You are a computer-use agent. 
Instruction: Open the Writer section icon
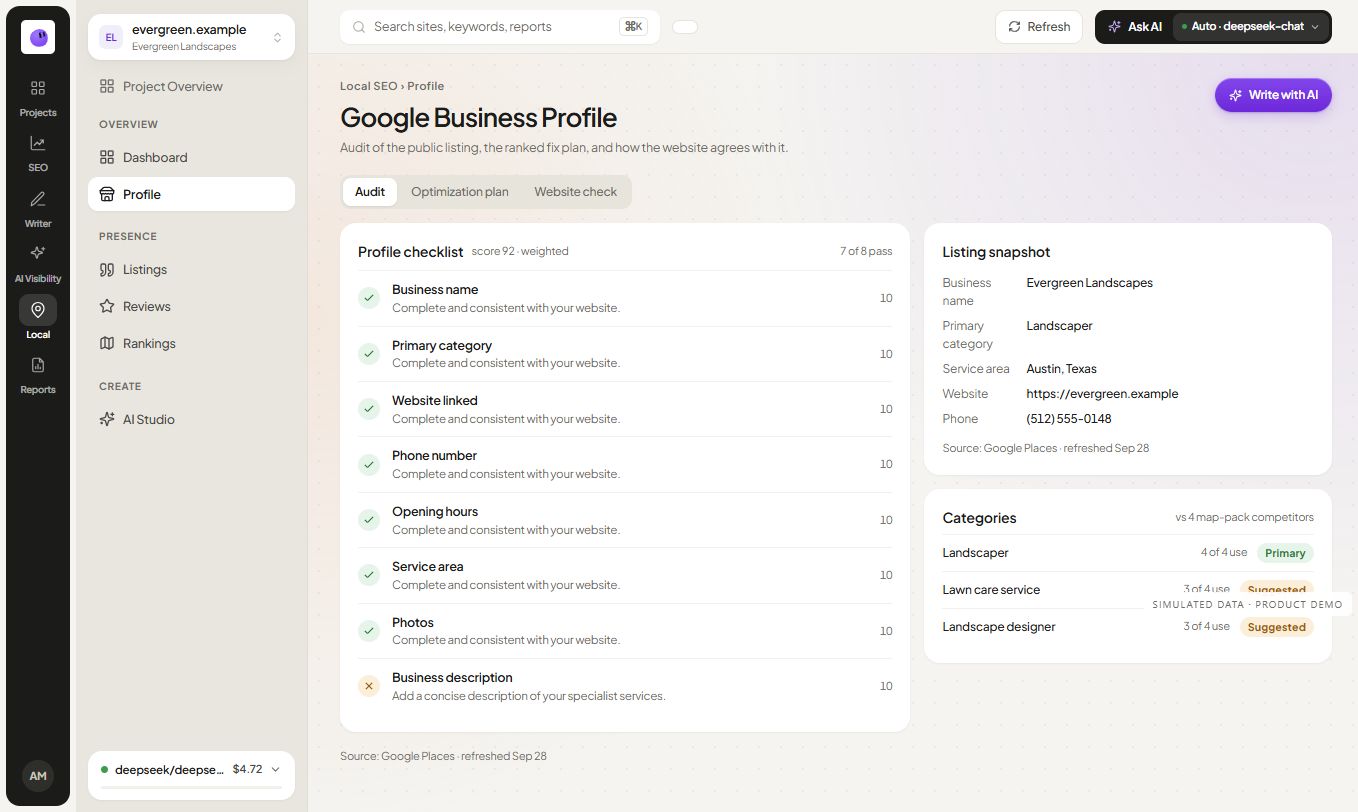(38, 209)
